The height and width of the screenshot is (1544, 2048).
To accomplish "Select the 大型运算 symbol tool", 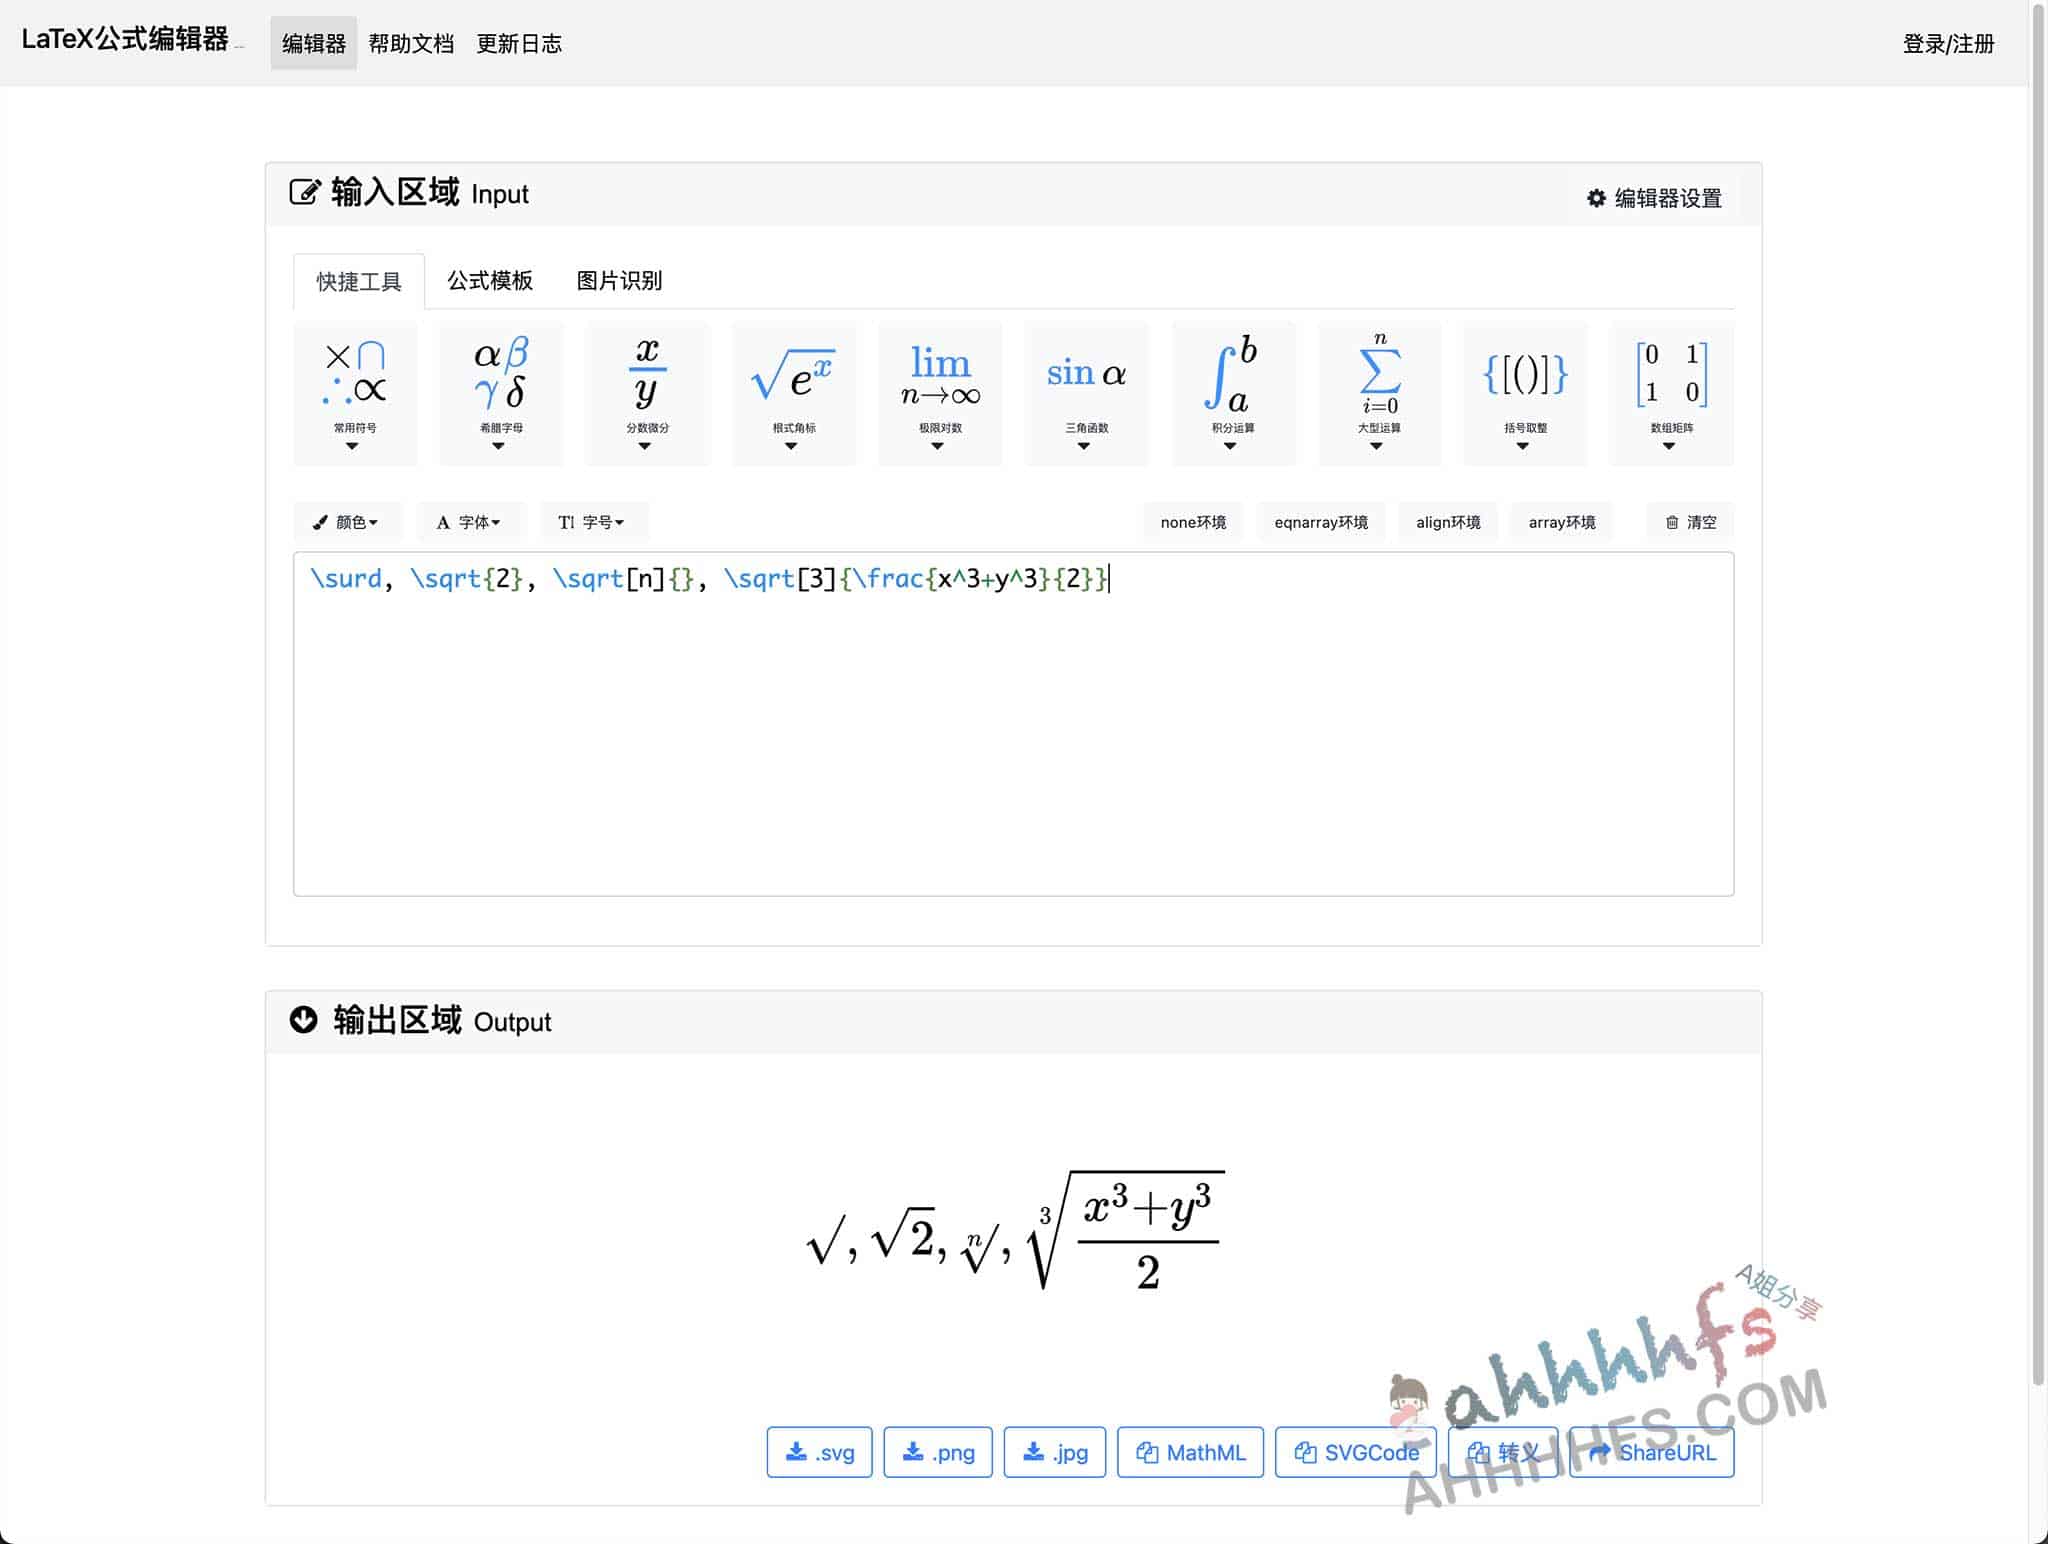I will [x=1378, y=391].
